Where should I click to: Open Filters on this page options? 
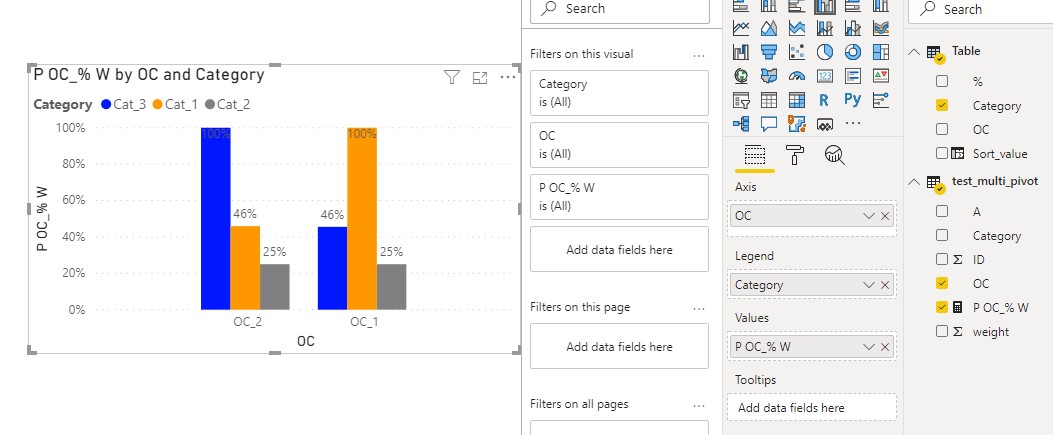[699, 309]
